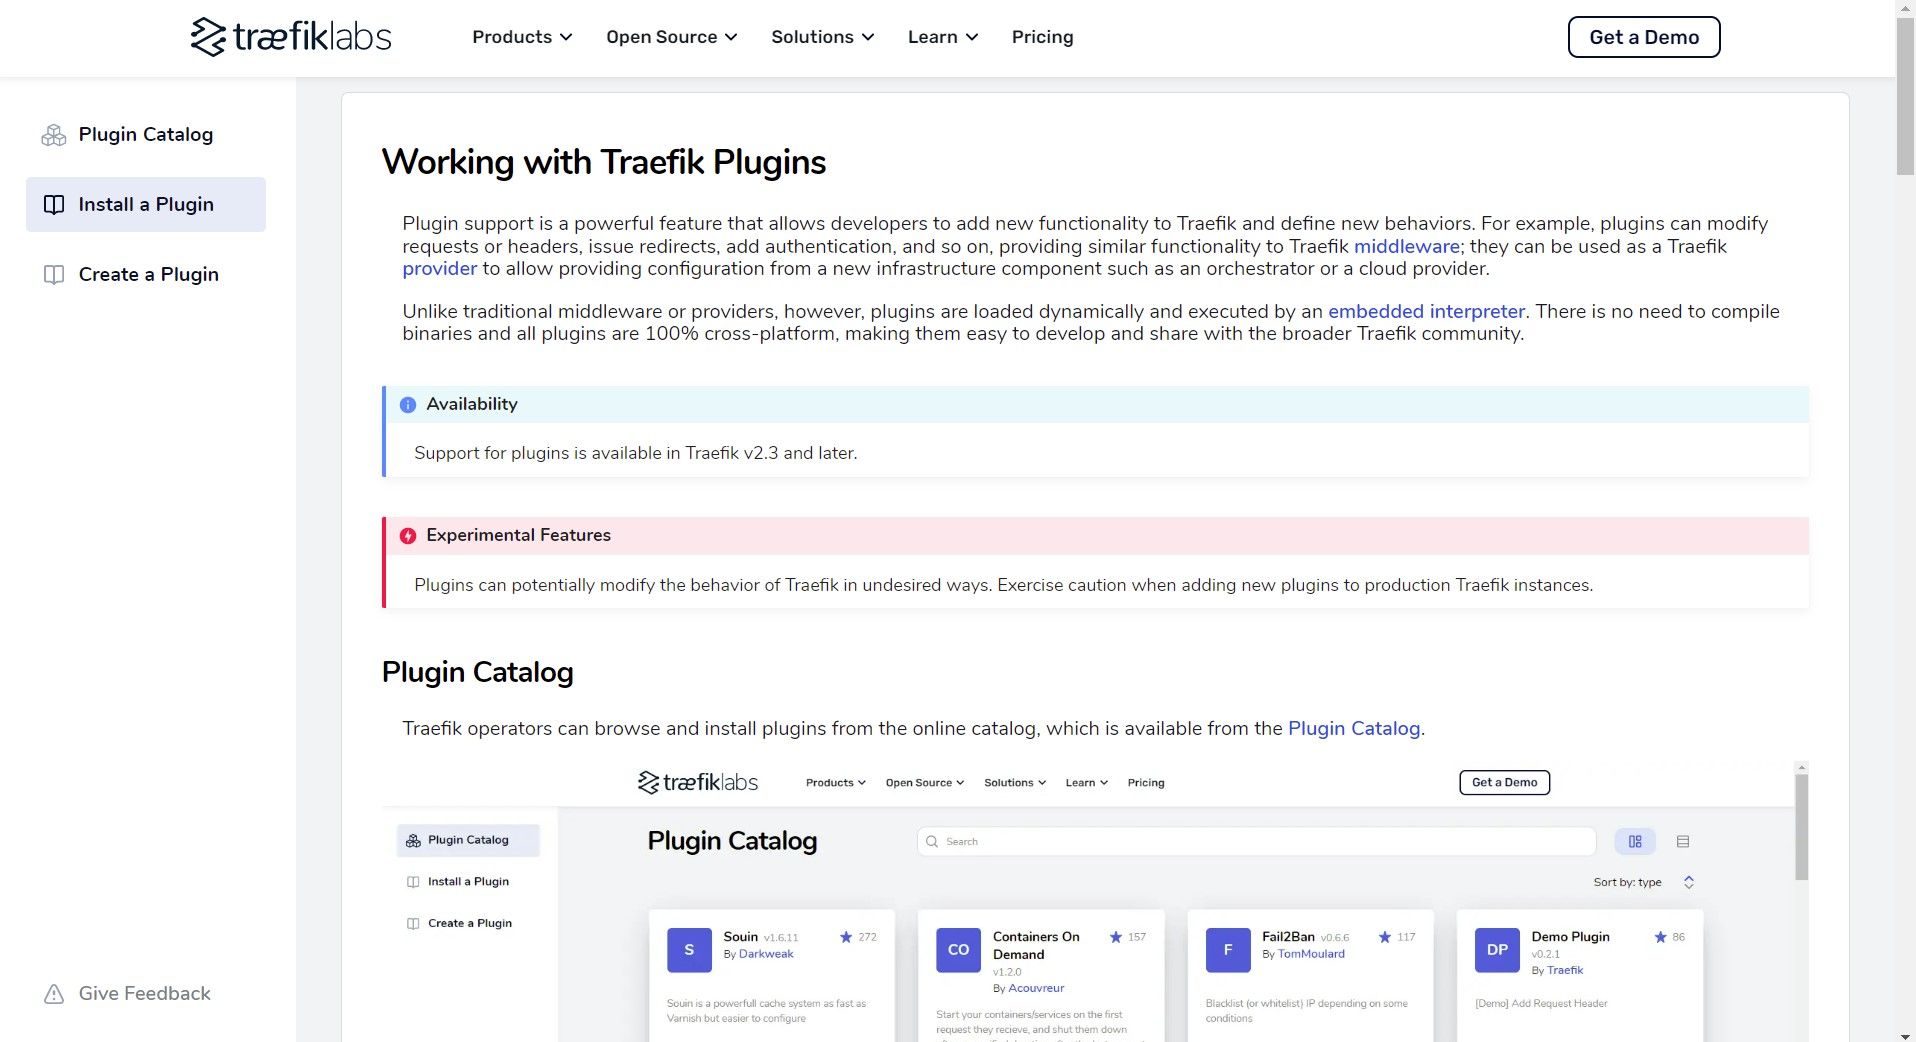The width and height of the screenshot is (1916, 1042).
Task: Click the 'Demo Plugin' title on its card
Action: (x=1570, y=937)
